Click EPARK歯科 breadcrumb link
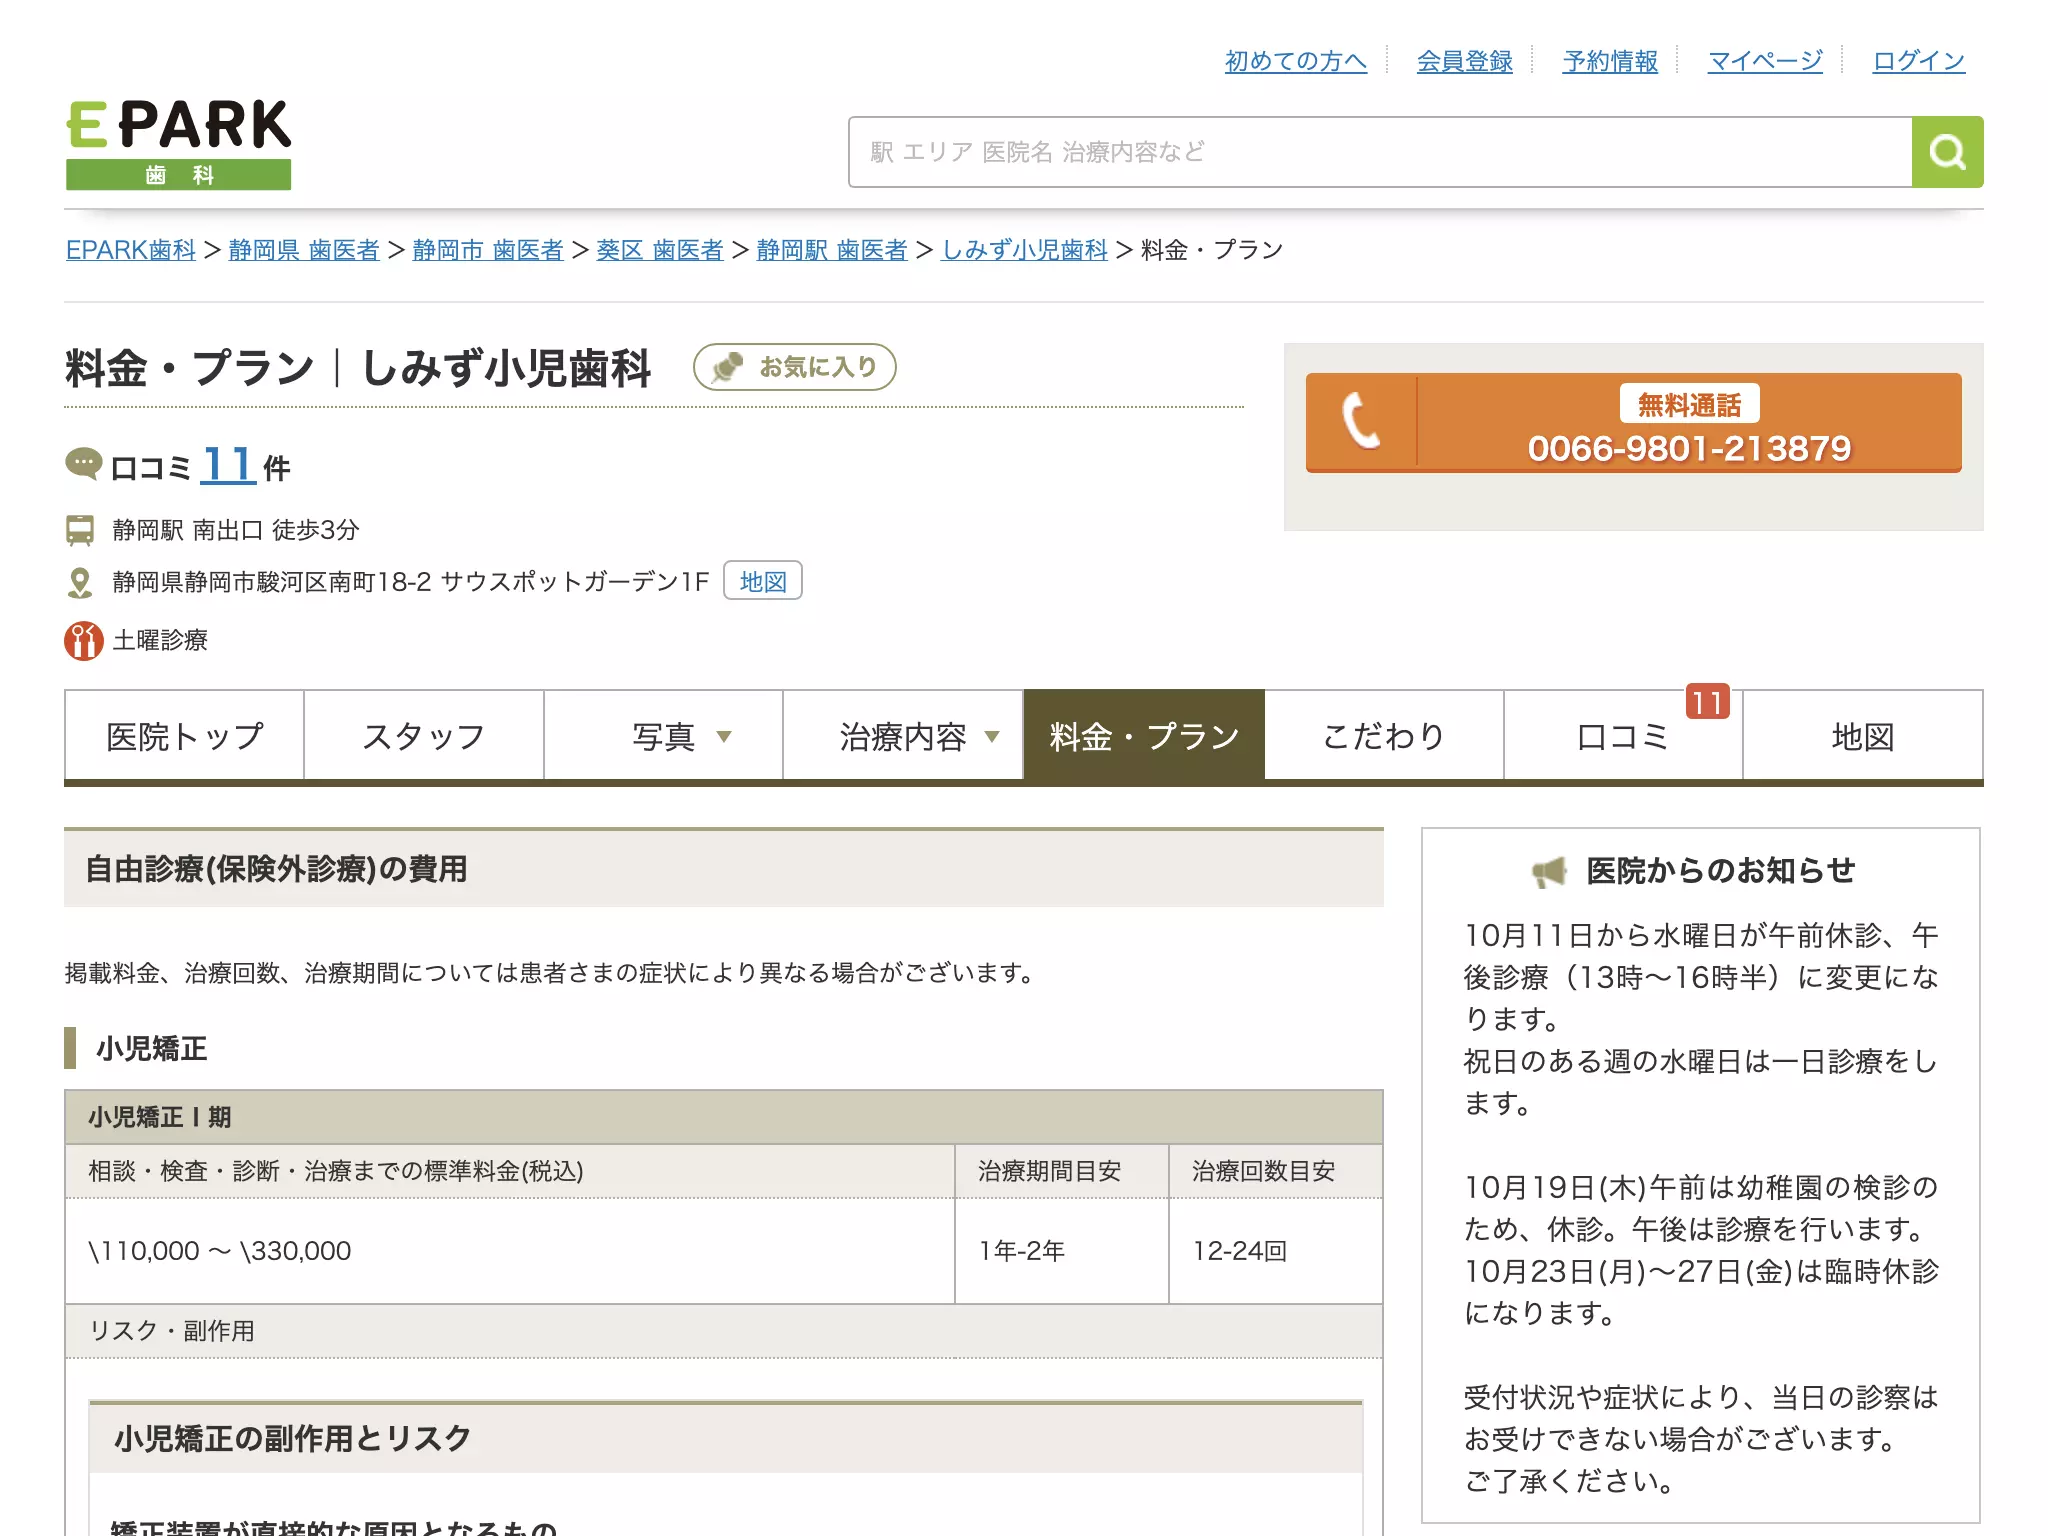This screenshot has height=1536, width=2048. [x=131, y=250]
